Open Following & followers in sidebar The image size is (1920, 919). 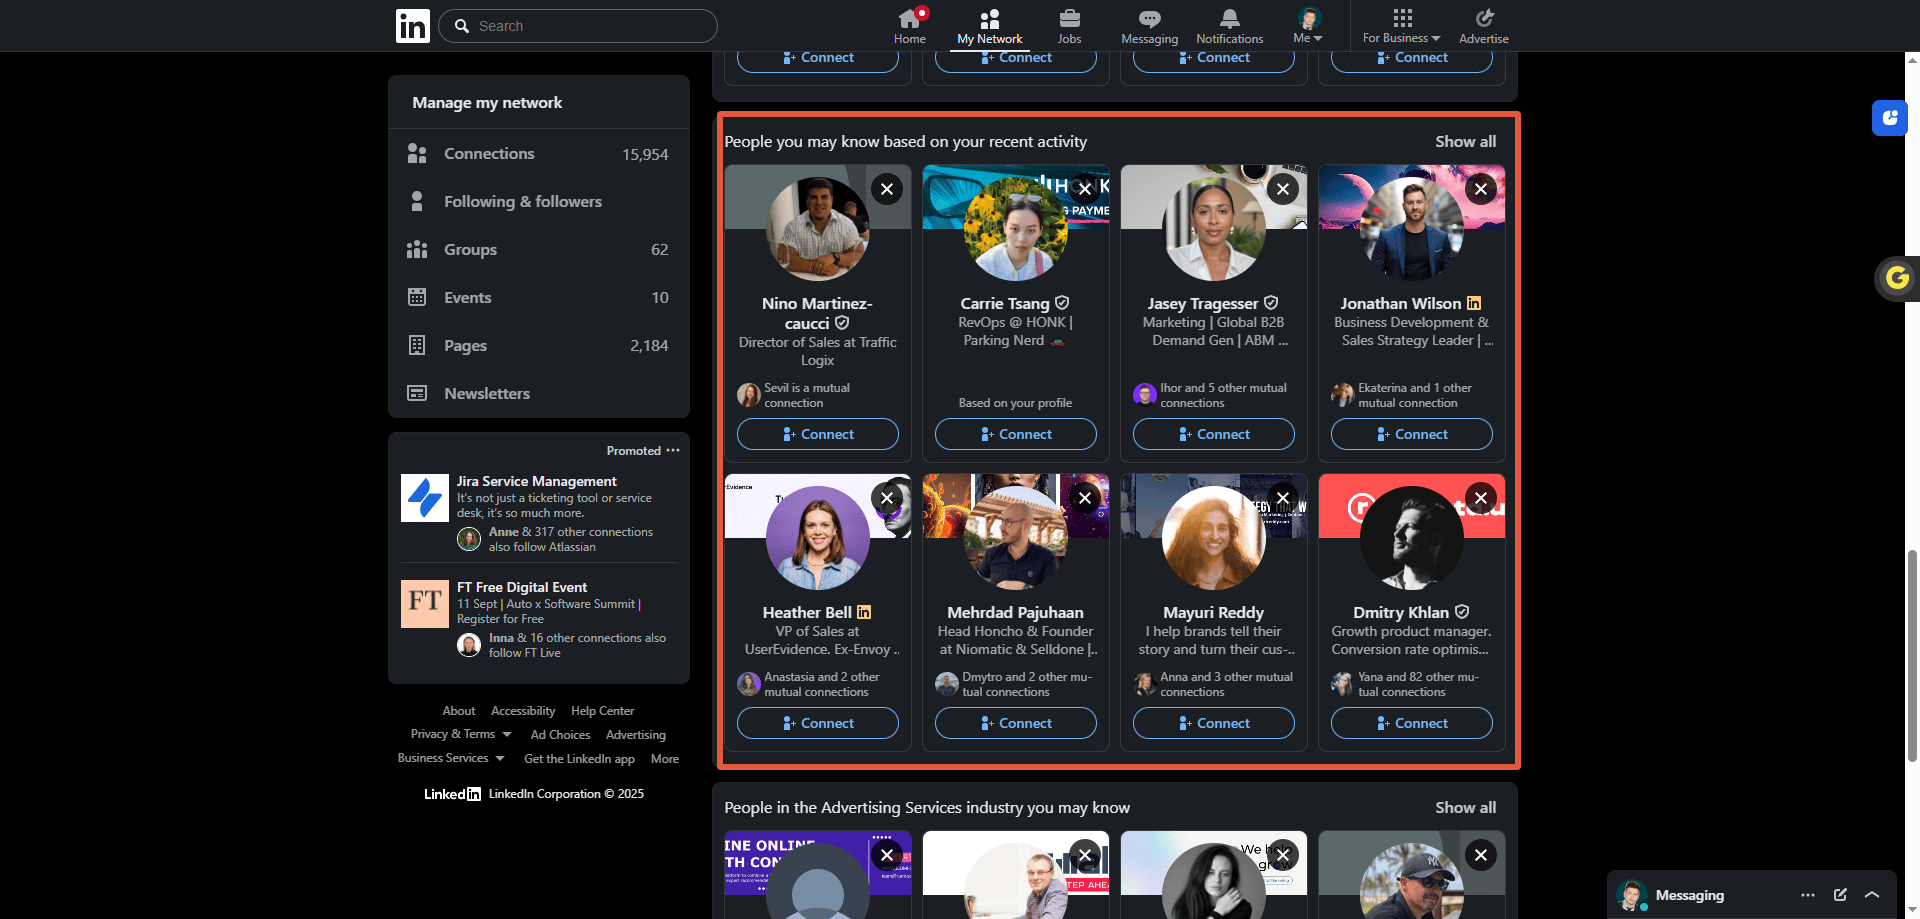(538, 202)
